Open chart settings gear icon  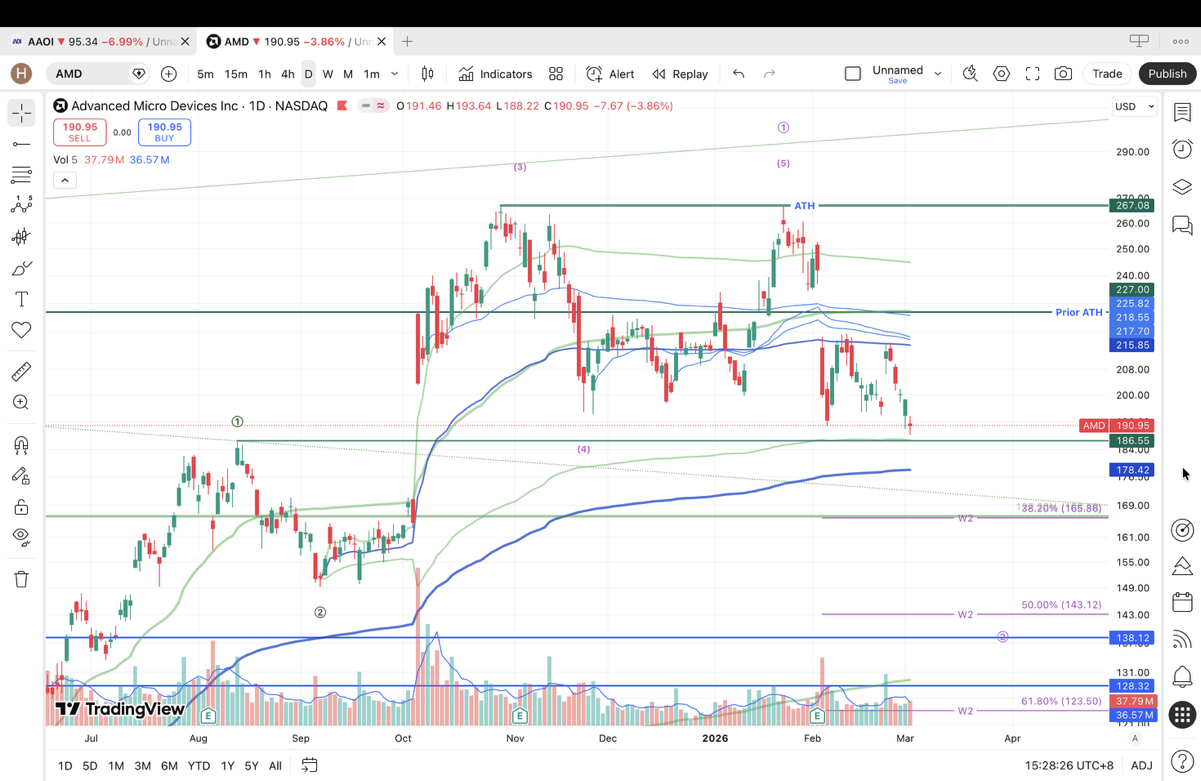click(1001, 74)
